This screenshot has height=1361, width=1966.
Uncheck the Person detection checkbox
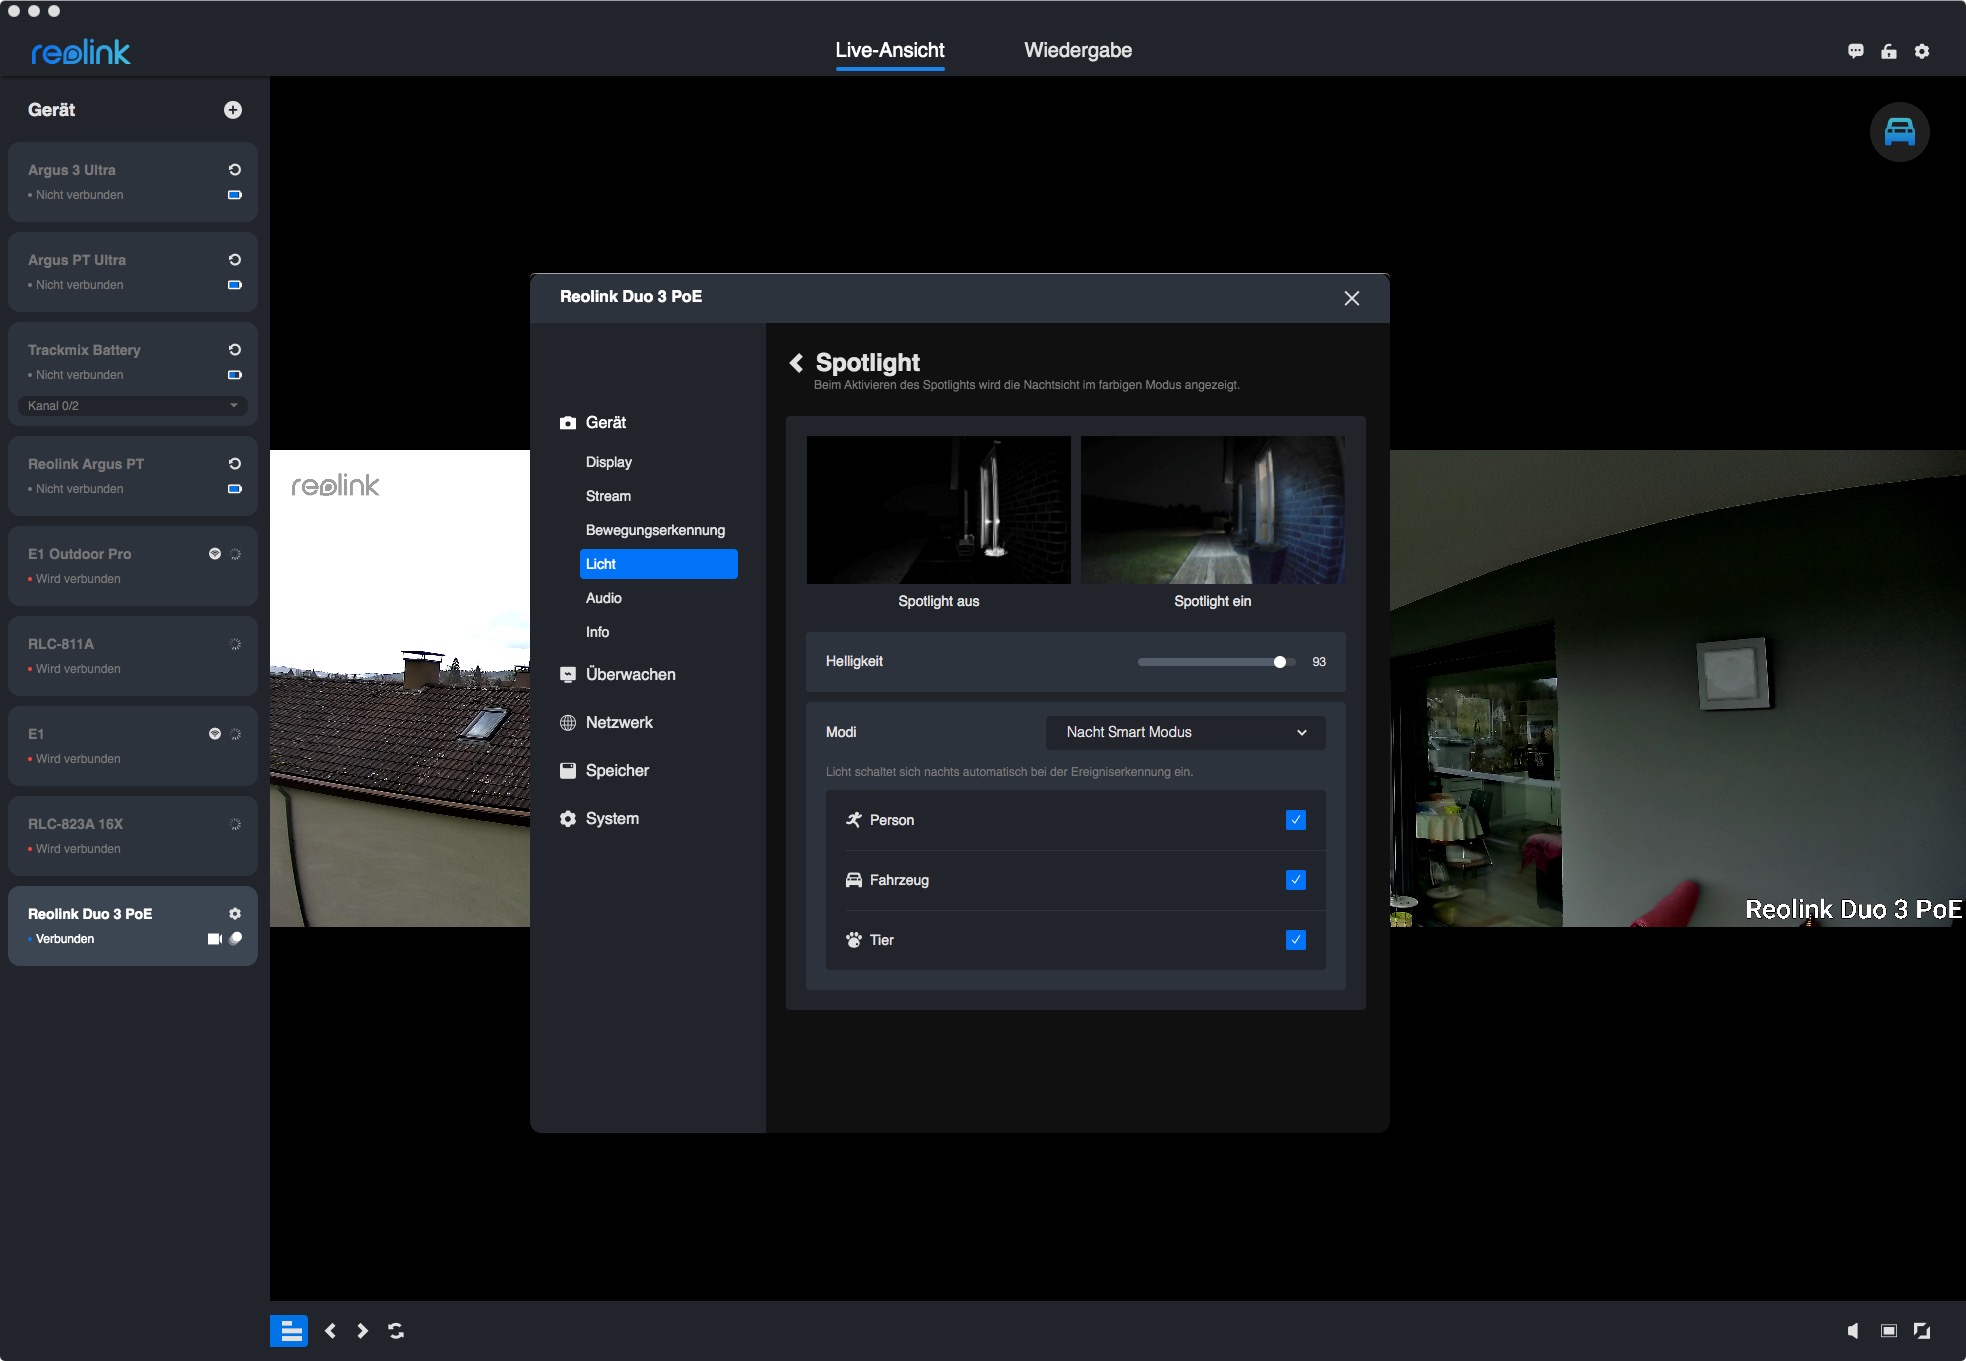coord(1295,820)
